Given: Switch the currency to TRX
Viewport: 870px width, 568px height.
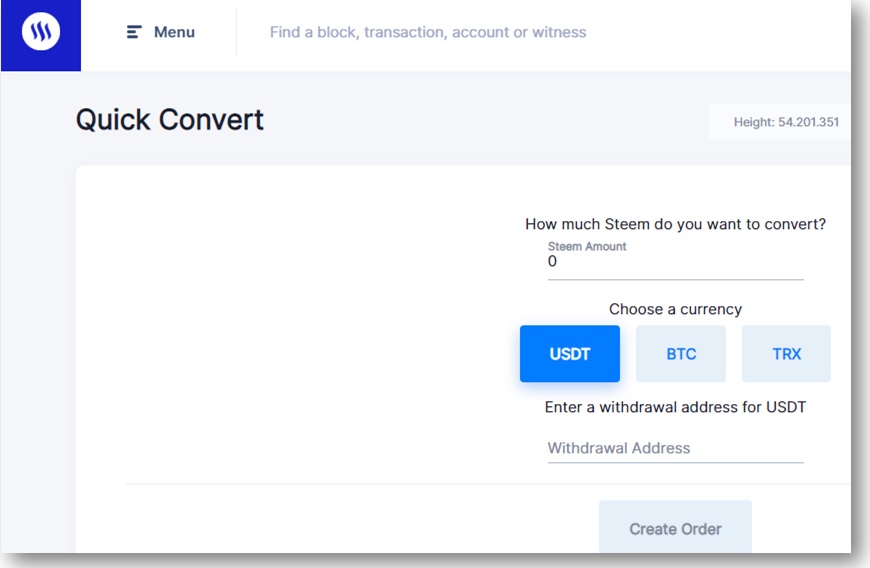Looking at the screenshot, I should [x=786, y=354].
